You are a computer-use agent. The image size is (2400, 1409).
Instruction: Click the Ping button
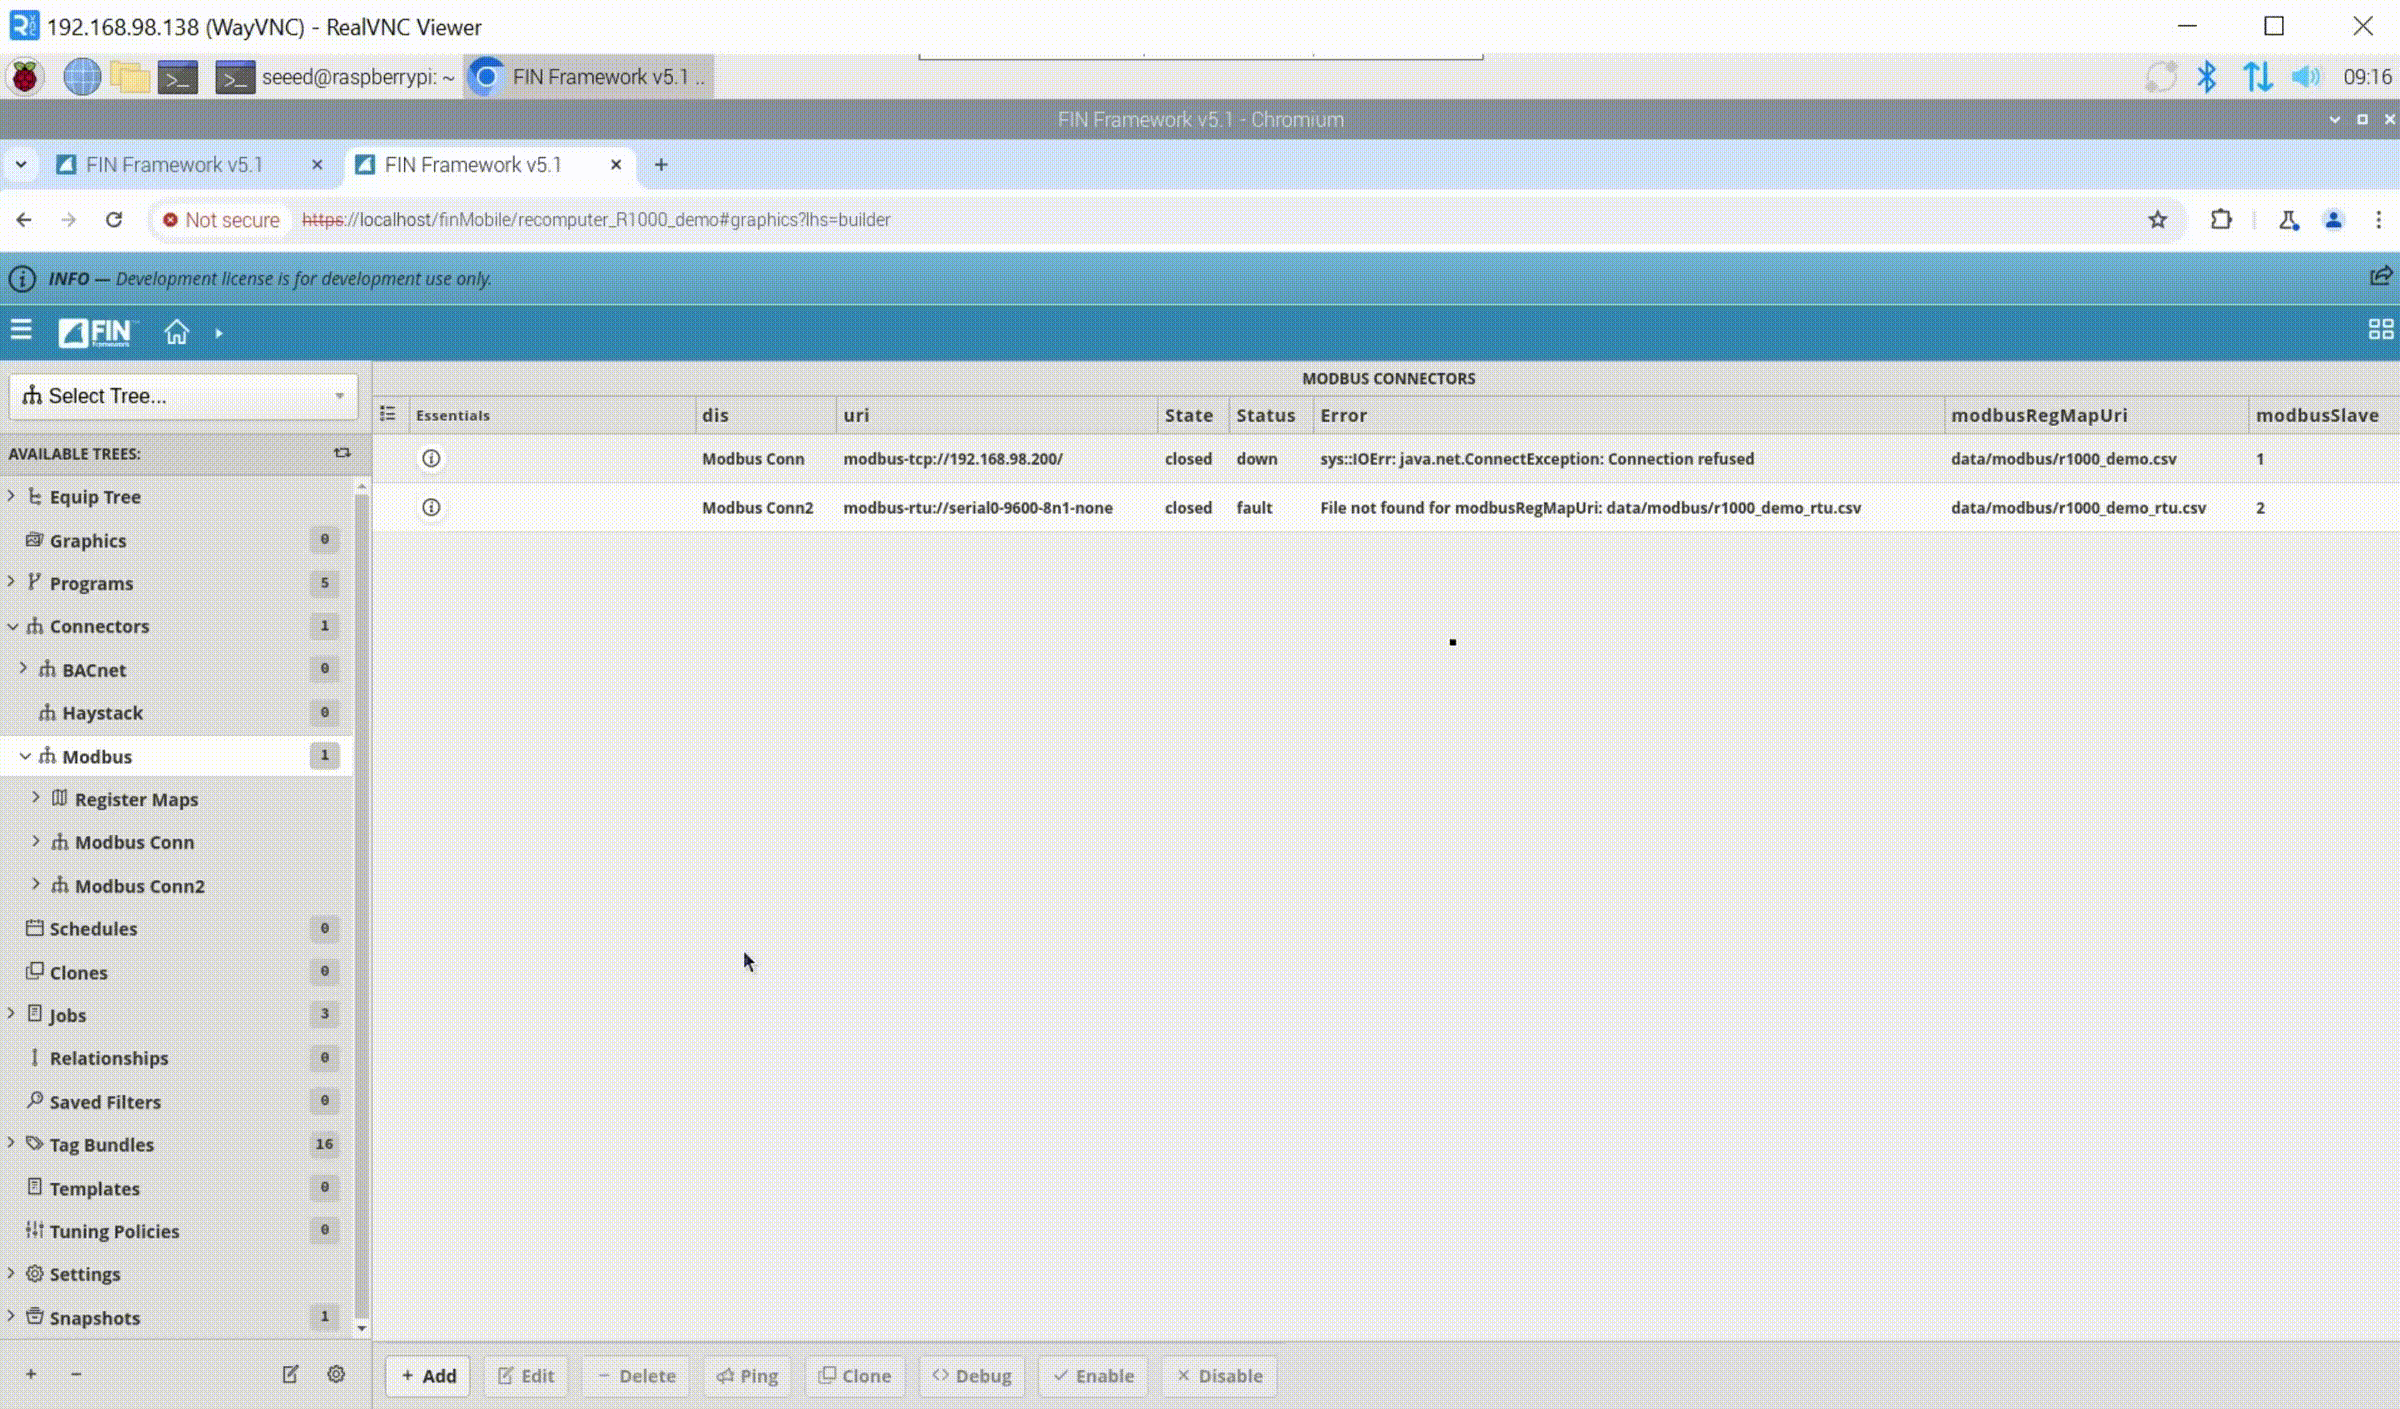[x=747, y=1376]
